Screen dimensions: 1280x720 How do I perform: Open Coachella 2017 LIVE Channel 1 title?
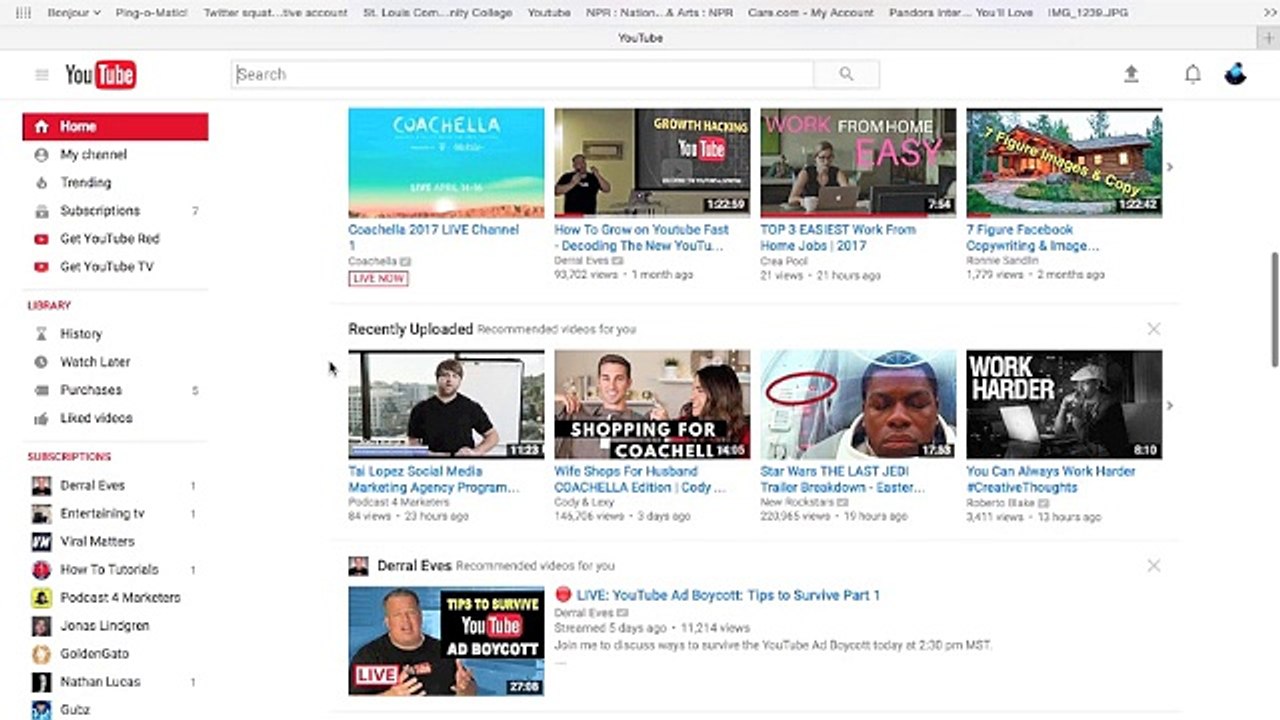(433, 237)
